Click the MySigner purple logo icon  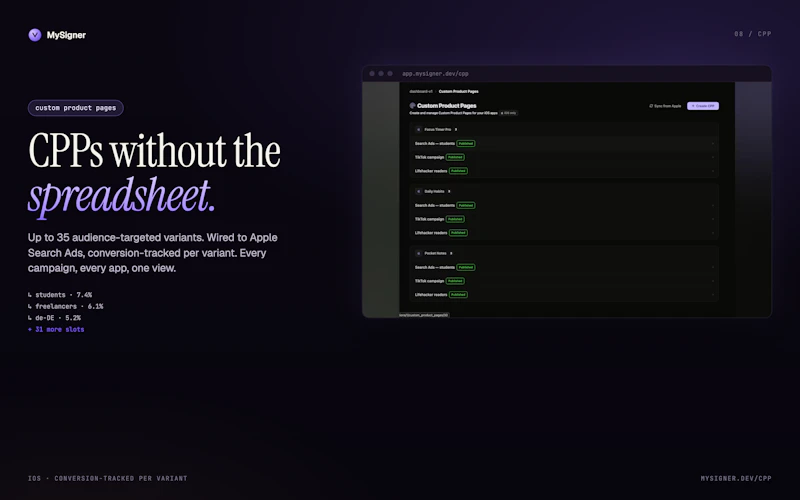coord(35,35)
